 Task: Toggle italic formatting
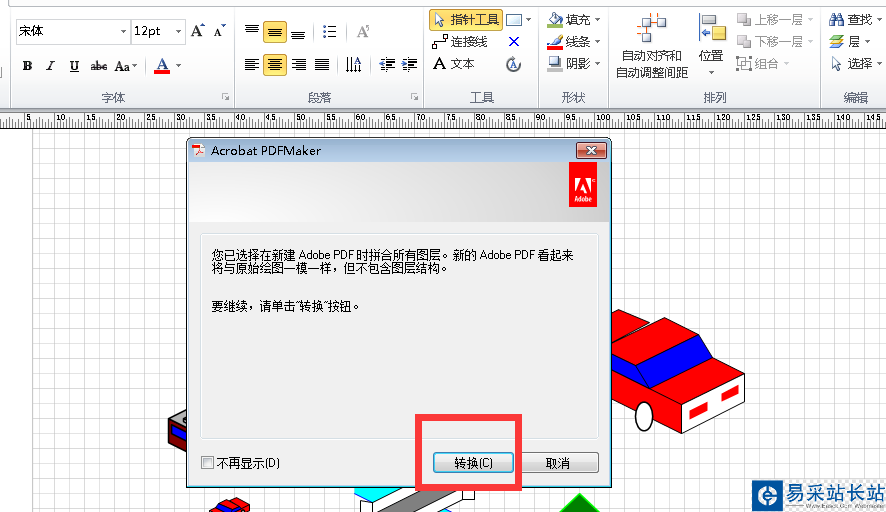50,66
